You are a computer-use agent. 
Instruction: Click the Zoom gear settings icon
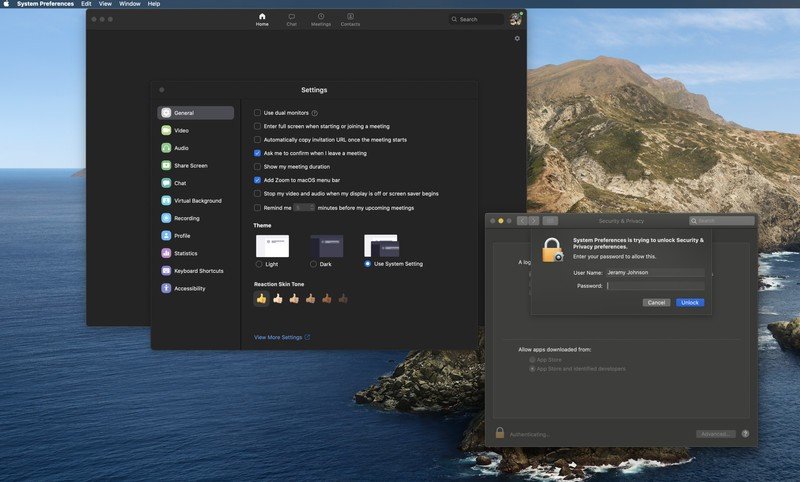[x=517, y=39]
